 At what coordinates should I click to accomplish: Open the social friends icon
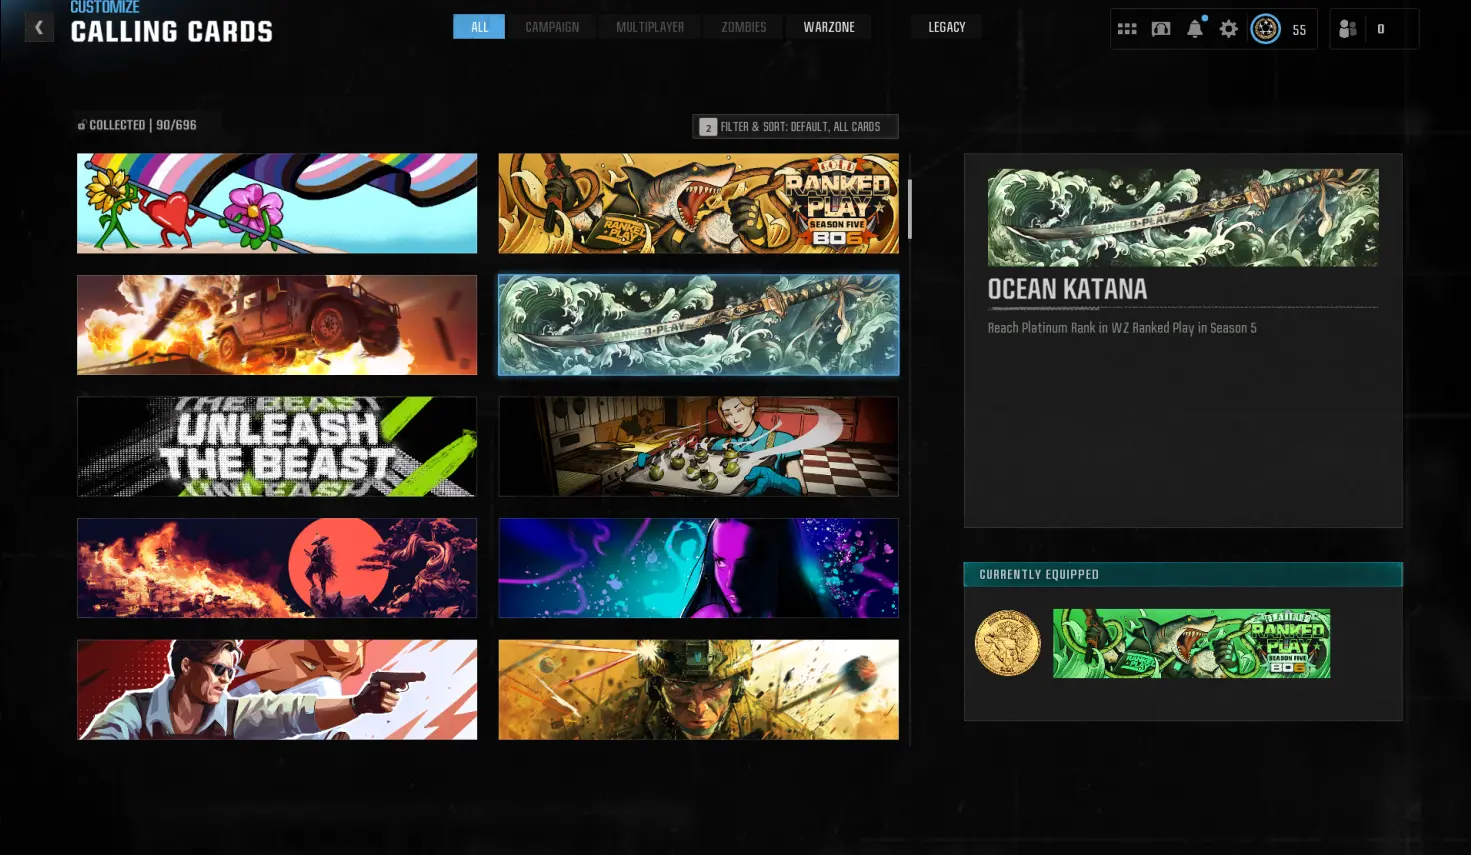[x=1348, y=29]
